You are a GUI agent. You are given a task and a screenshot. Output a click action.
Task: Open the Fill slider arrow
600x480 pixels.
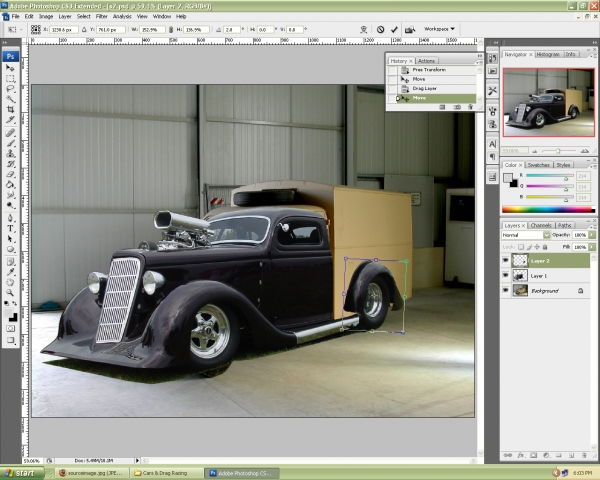592,247
